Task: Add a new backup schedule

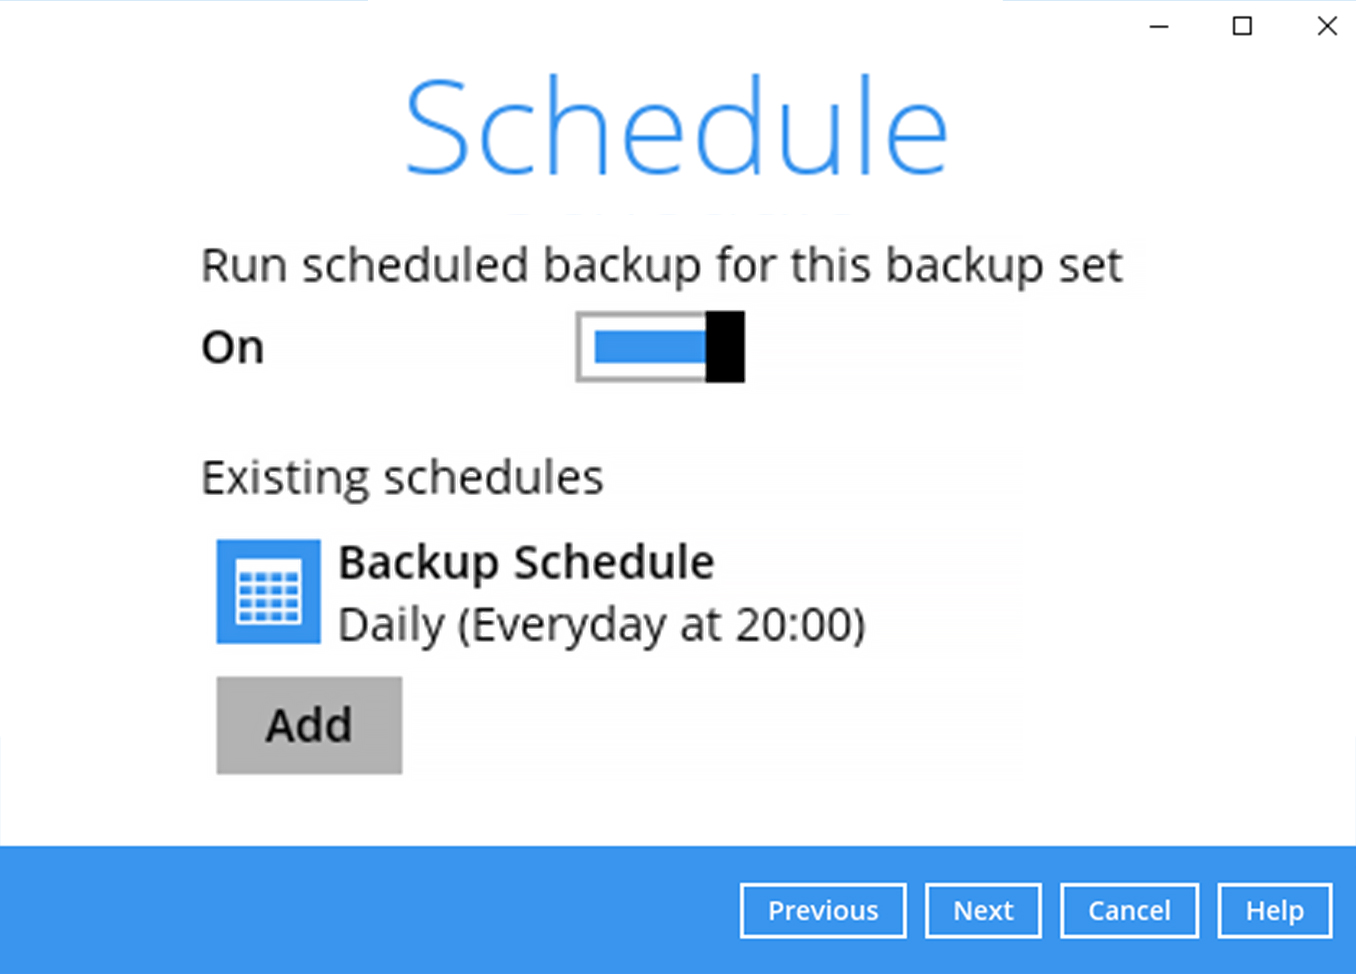Action: coord(308,725)
